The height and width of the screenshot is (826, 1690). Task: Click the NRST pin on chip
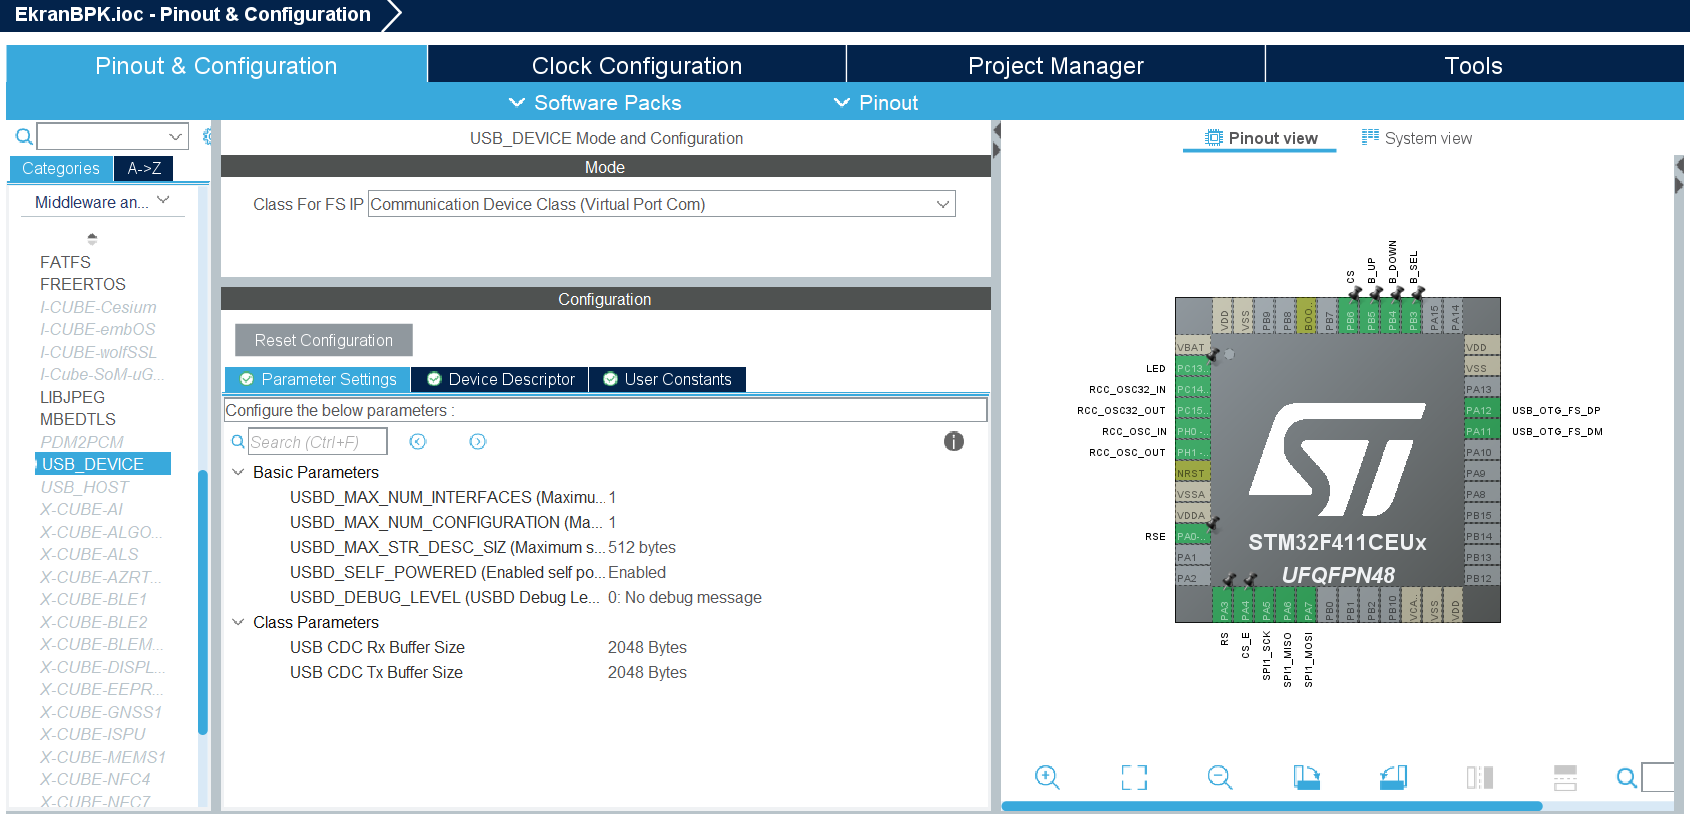point(1193,473)
